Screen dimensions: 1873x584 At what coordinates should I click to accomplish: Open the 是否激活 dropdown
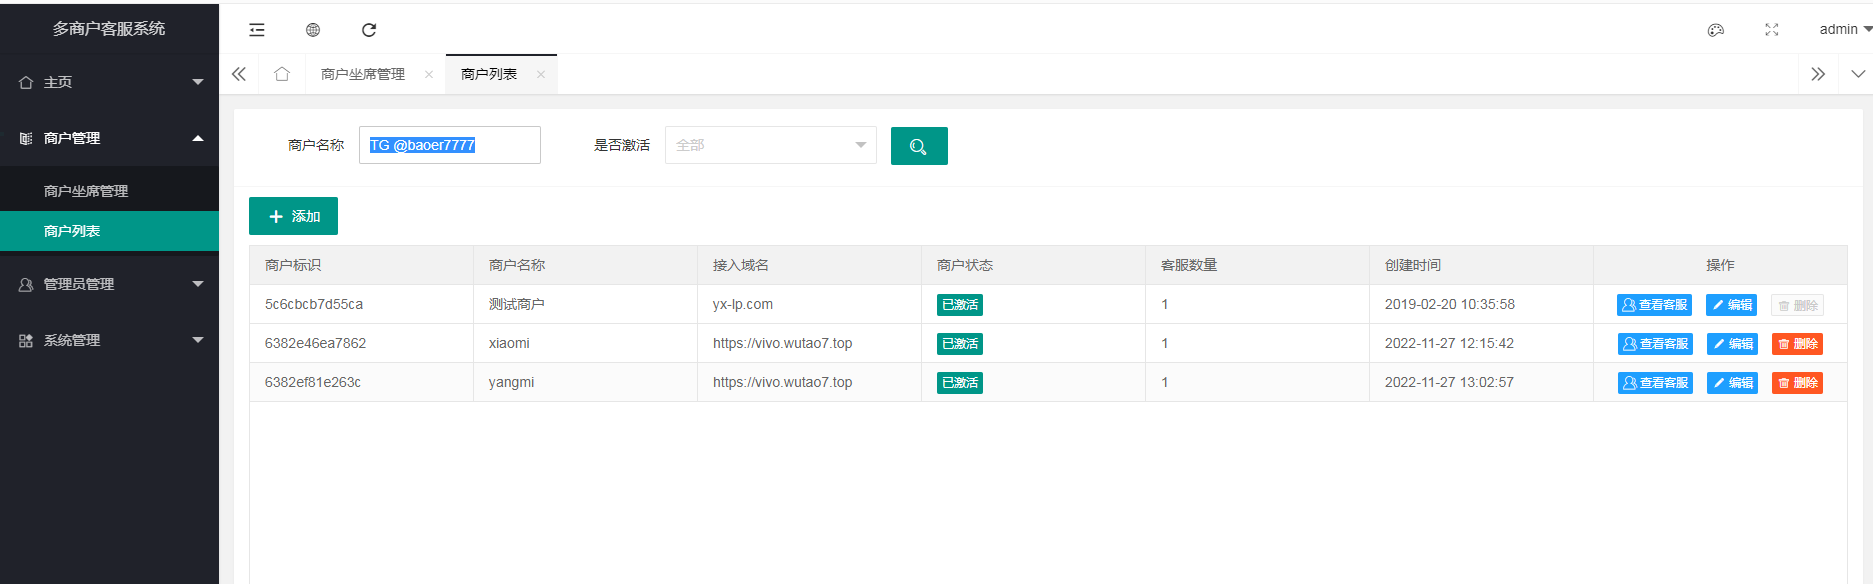[770, 146]
